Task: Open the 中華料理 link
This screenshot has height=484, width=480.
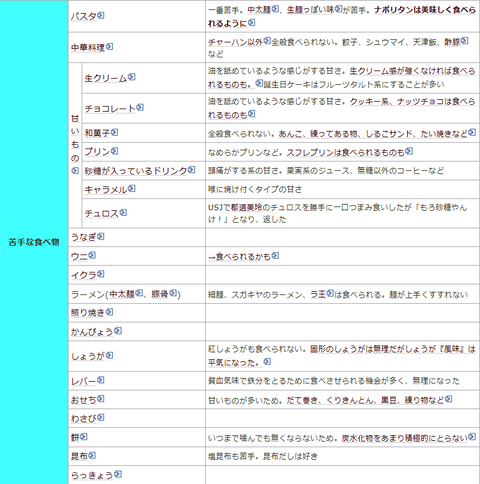Action: pyautogui.click(x=88, y=47)
